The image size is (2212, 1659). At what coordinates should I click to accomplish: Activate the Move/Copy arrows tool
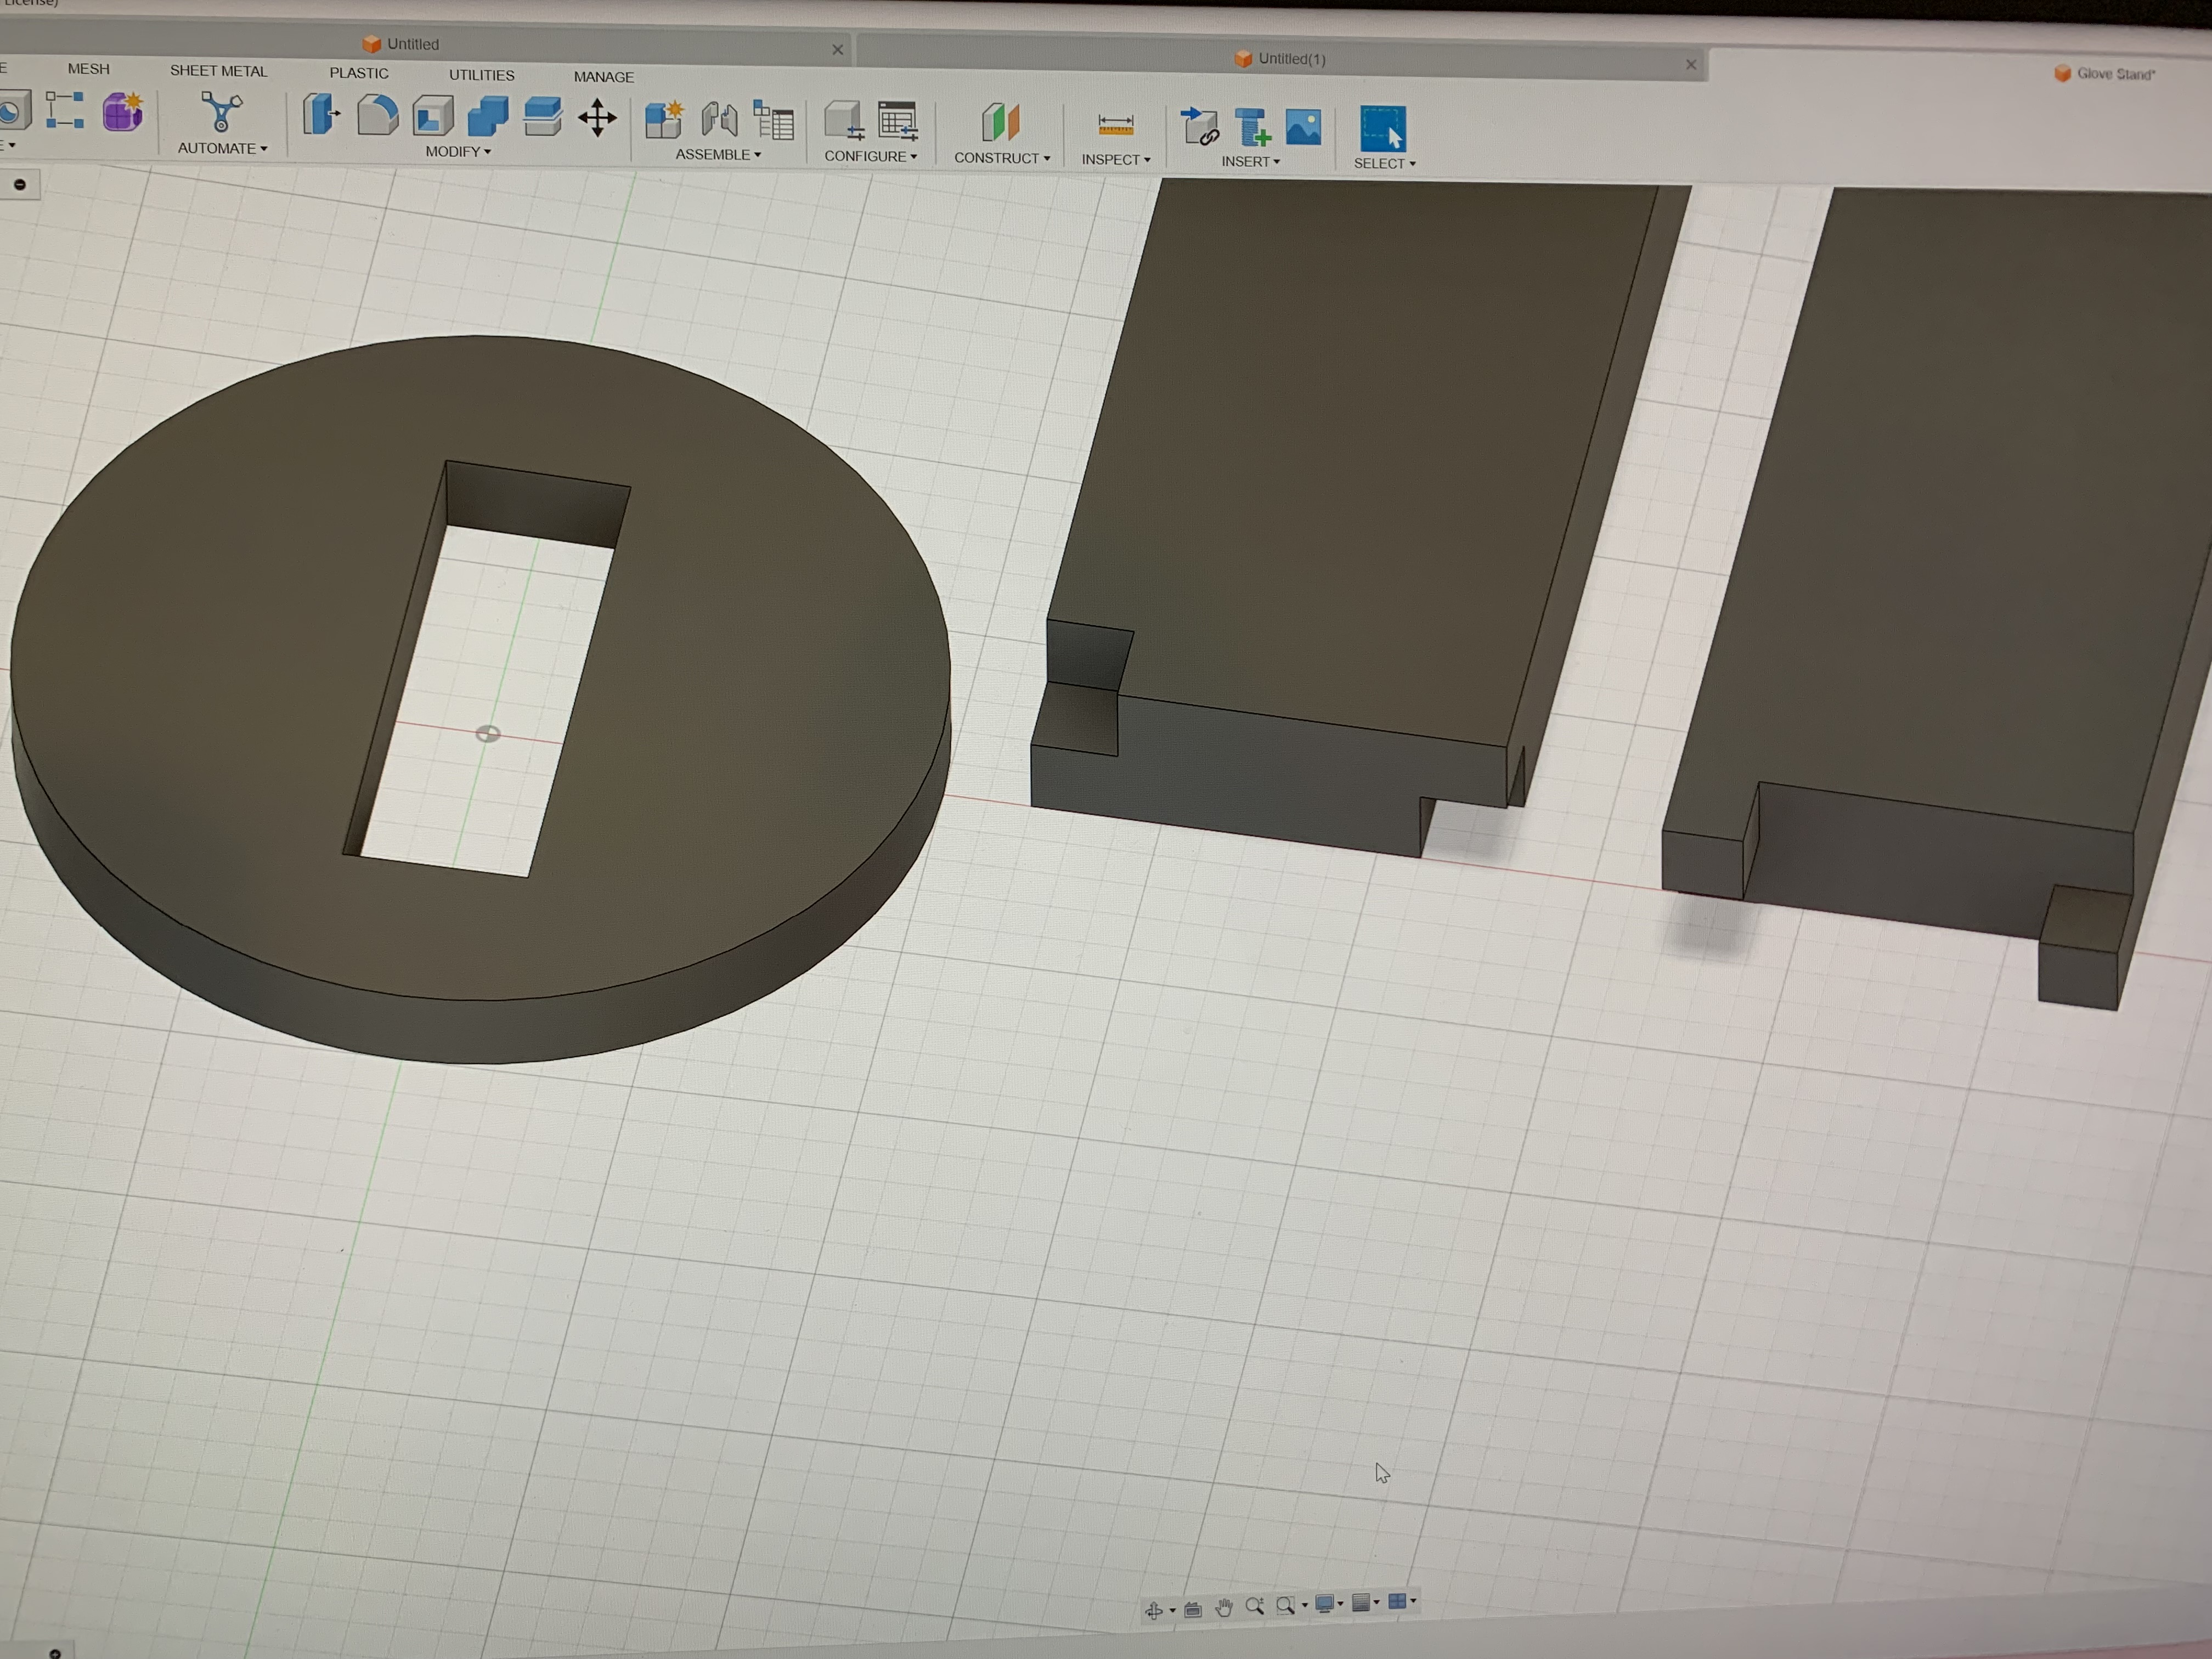point(597,118)
